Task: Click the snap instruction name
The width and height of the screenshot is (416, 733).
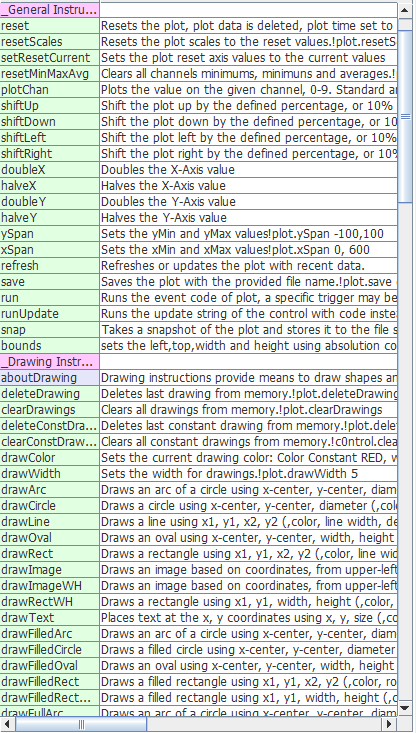Action: [14, 330]
